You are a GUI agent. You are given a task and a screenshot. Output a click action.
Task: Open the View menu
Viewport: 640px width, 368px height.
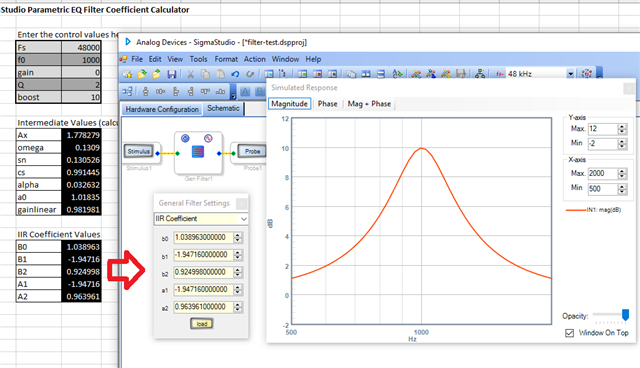[x=175, y=59]
